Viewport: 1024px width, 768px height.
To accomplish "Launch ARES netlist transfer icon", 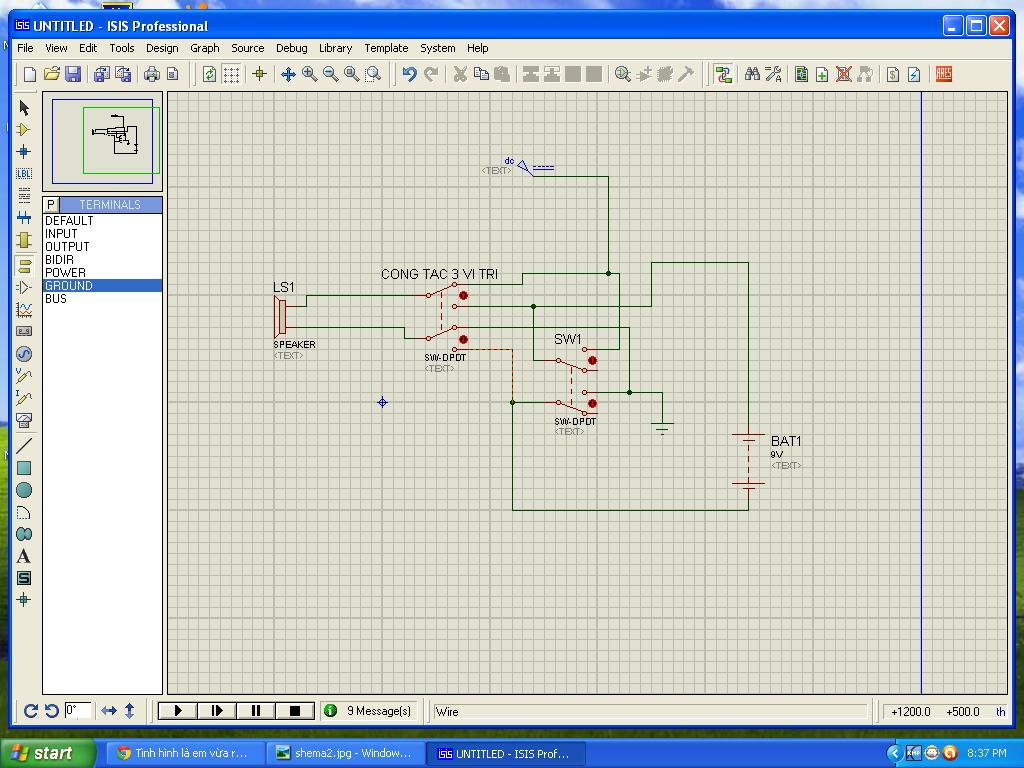I will [x=943, y=74].
